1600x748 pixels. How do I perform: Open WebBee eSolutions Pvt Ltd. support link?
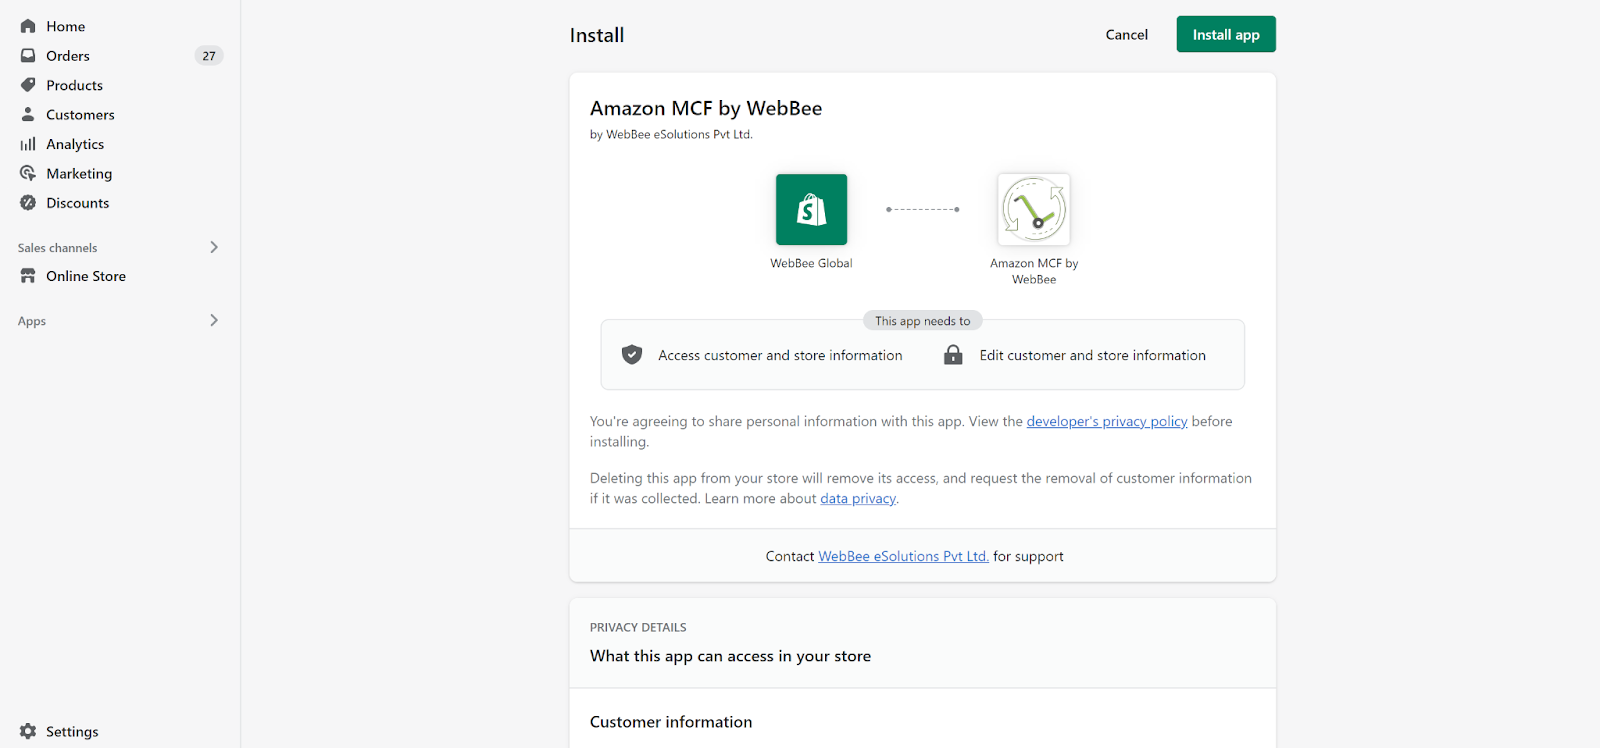[903, 556]
